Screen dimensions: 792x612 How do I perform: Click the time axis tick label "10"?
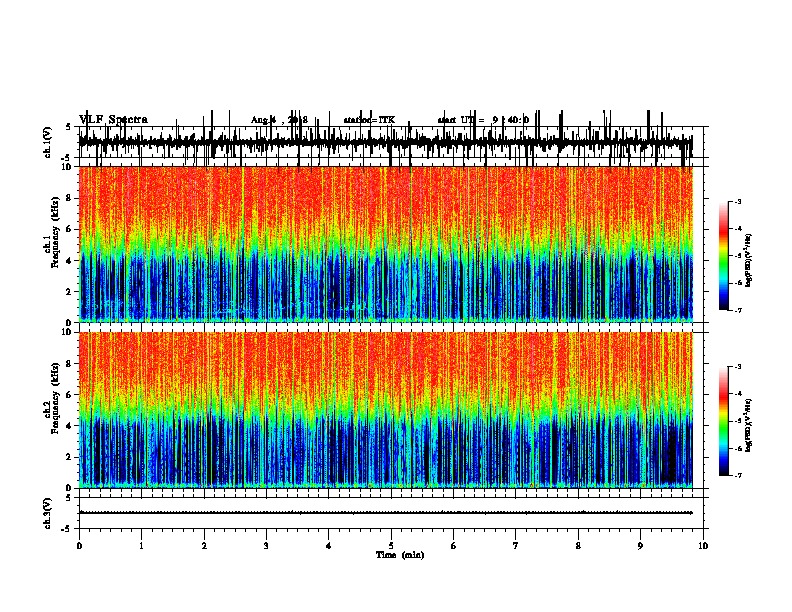(x=703, y=546)
